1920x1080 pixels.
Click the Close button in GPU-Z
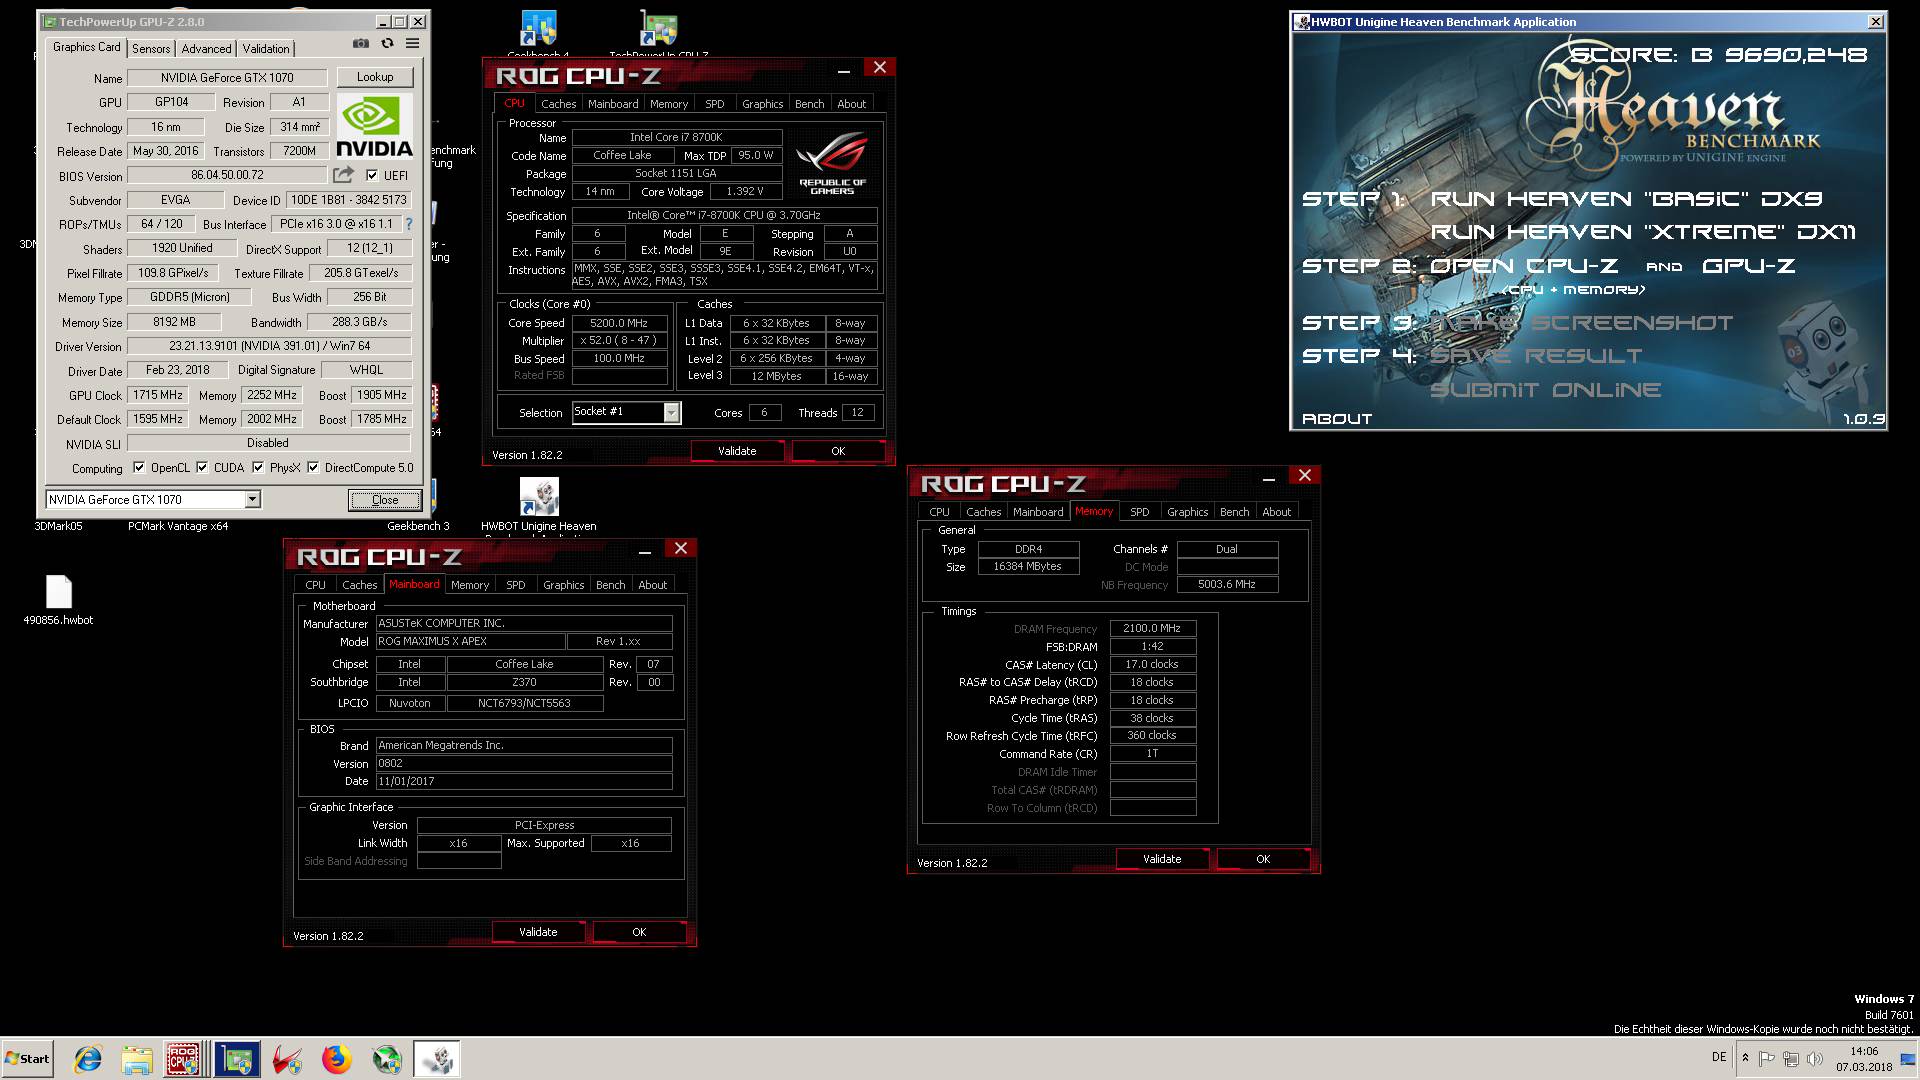(385, 500)
